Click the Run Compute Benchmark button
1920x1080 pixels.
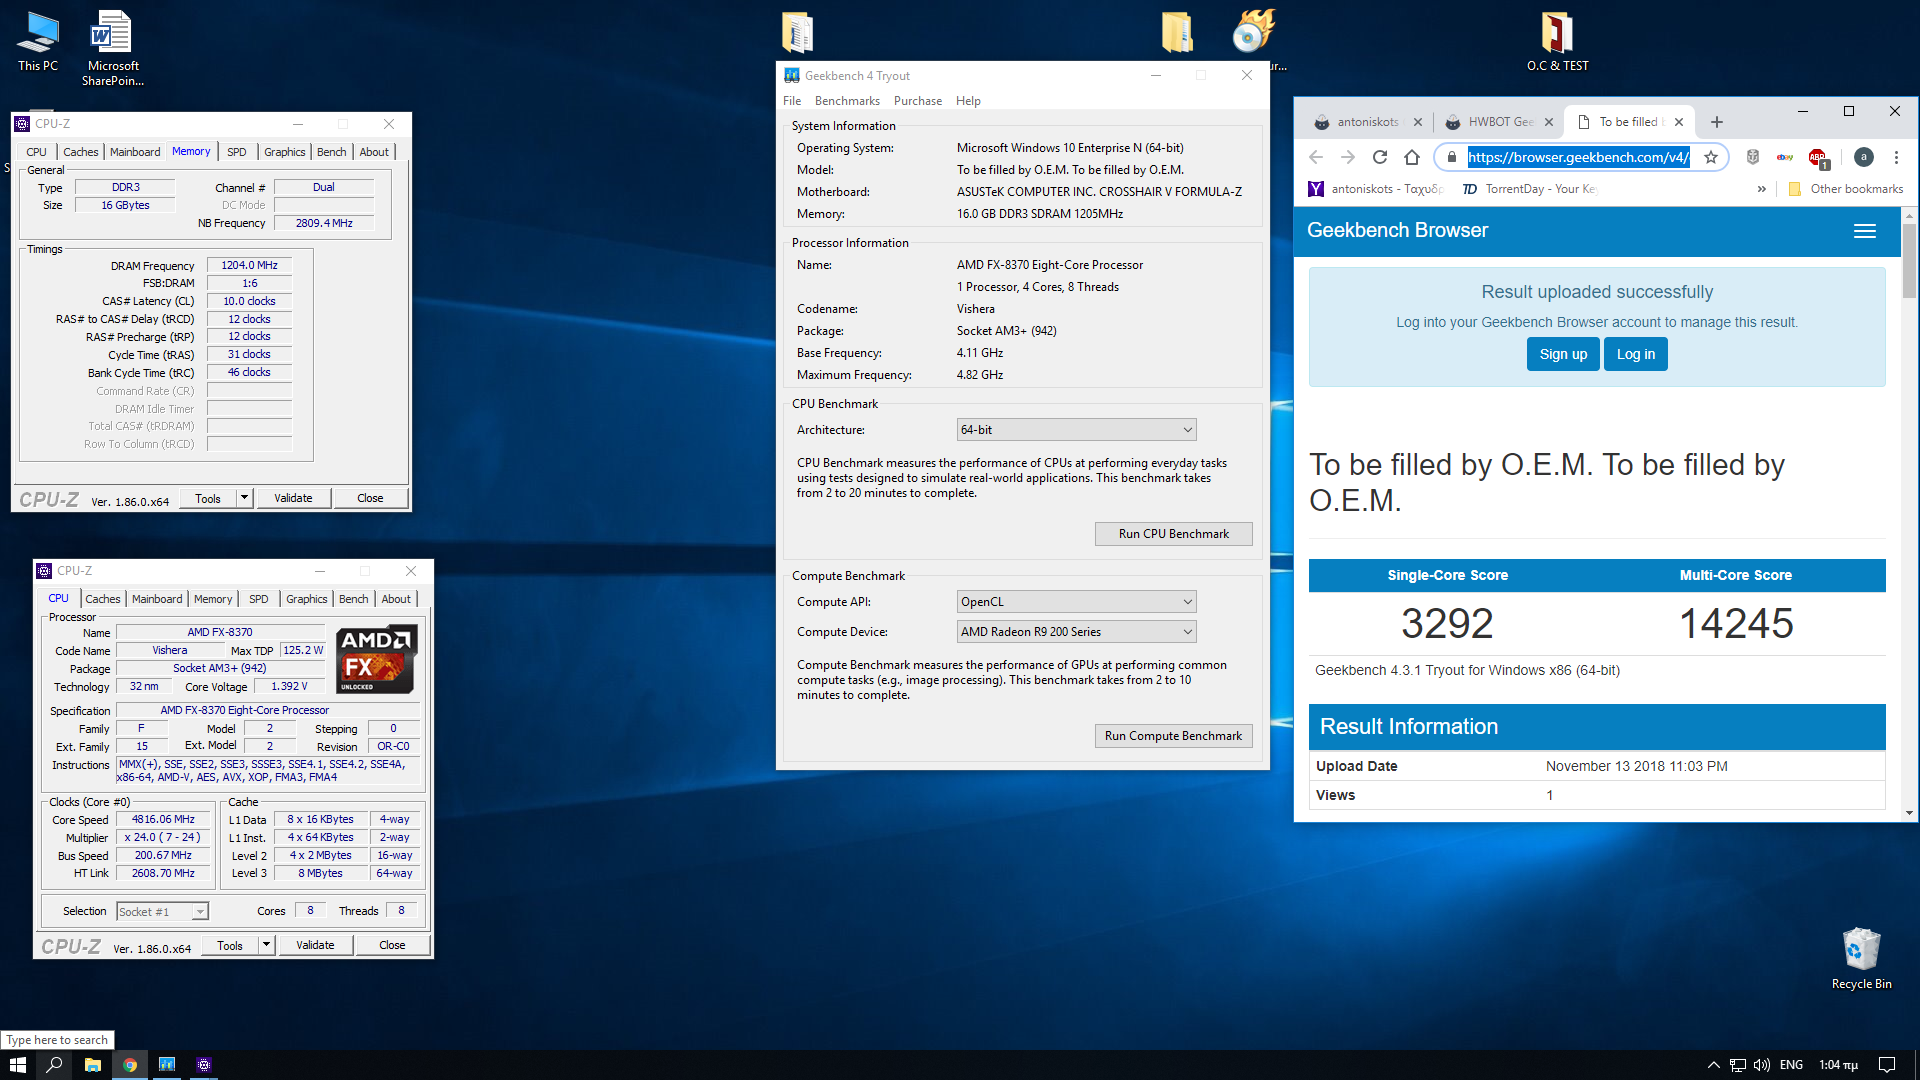click(1173, 736)
